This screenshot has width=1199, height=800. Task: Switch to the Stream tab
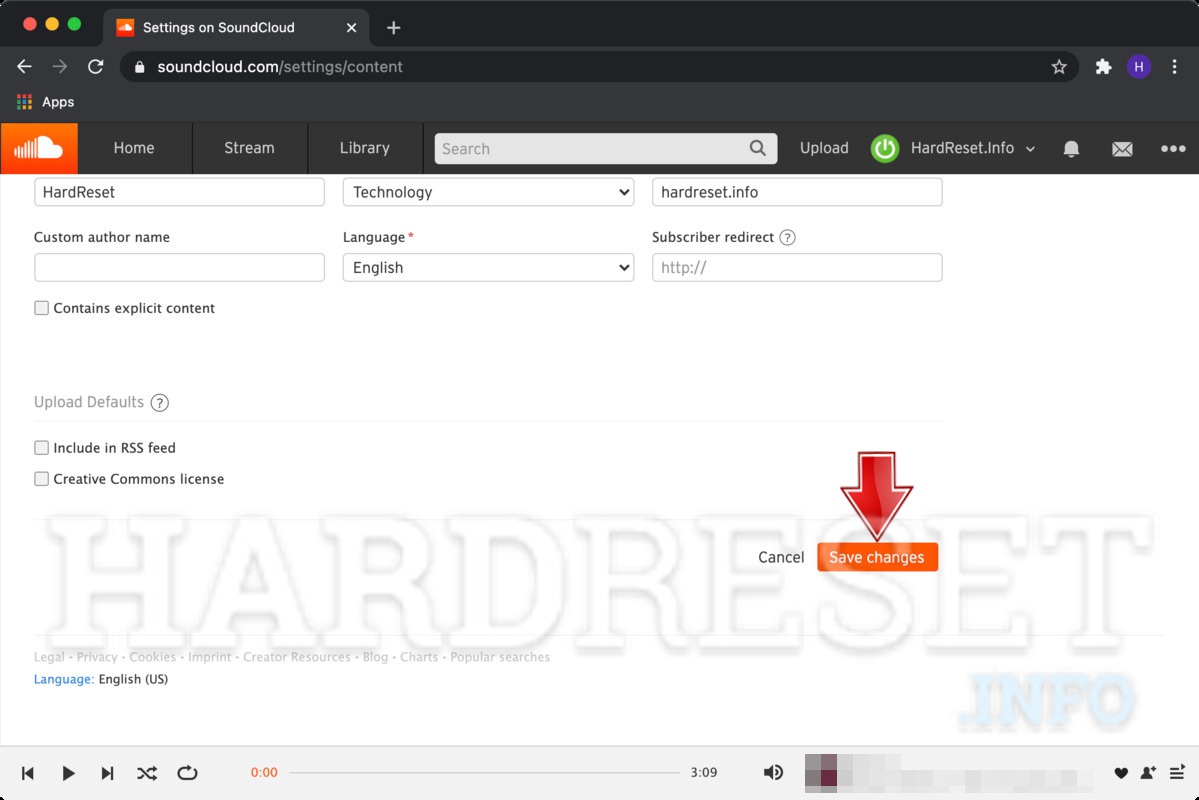248,147
